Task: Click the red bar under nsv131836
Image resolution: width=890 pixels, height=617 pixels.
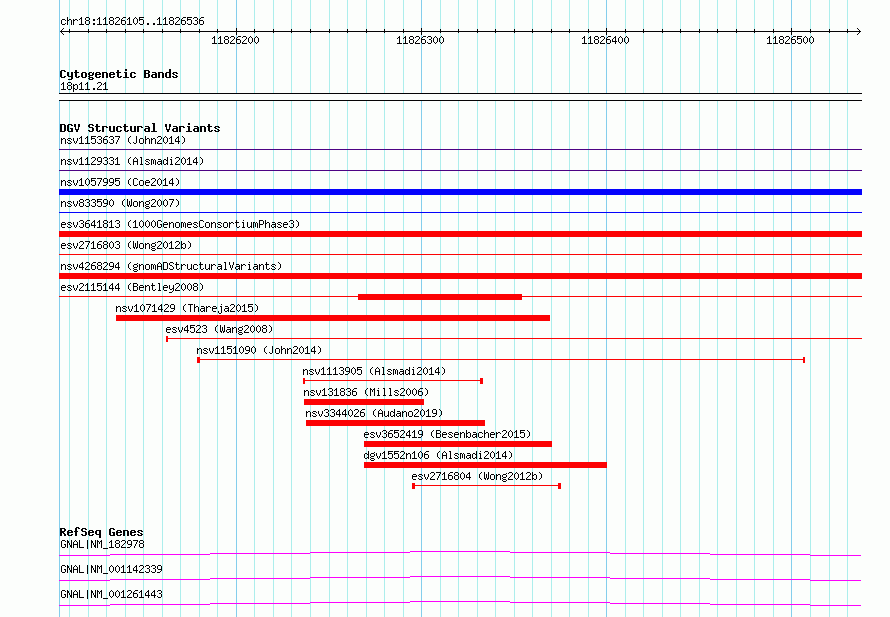Action: [x=364, y=402]
